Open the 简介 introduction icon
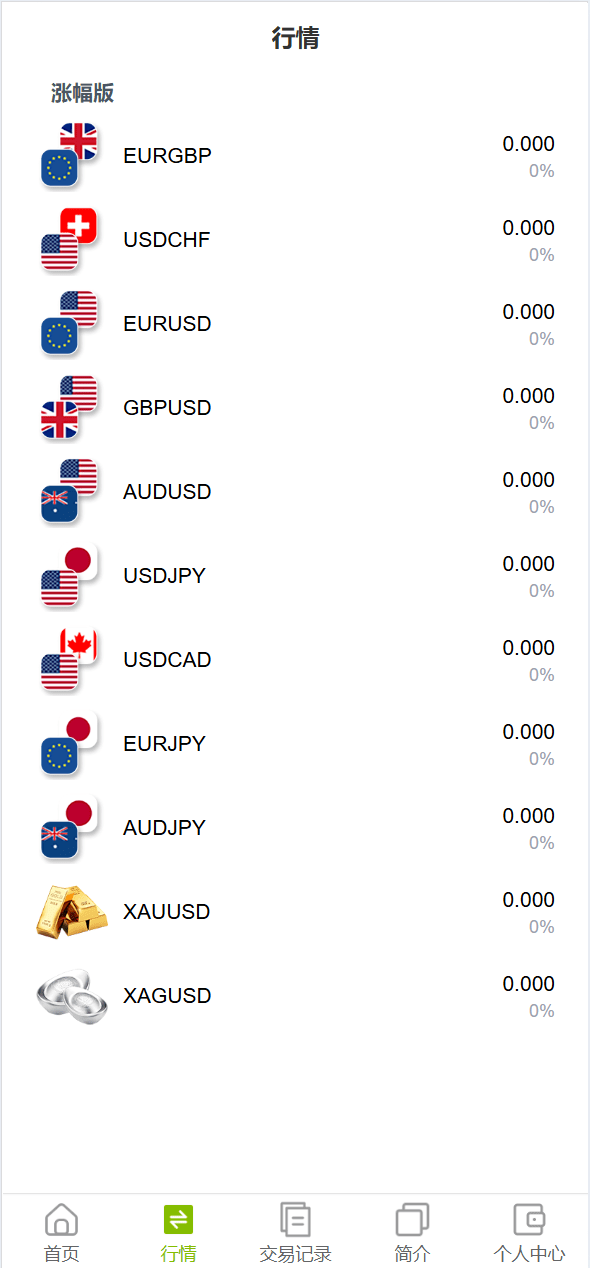 click(x=412, y=1220)
